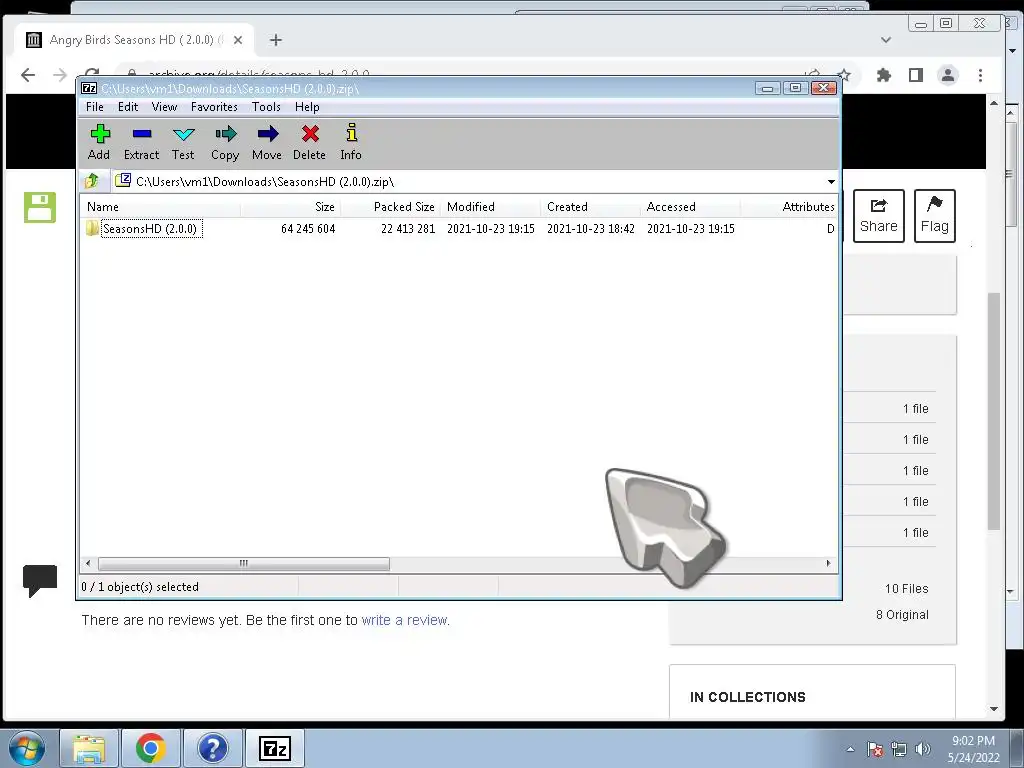Bookmark this page with the star icon
Viewport: 1024px width, 768px height.
pos(844,75)
